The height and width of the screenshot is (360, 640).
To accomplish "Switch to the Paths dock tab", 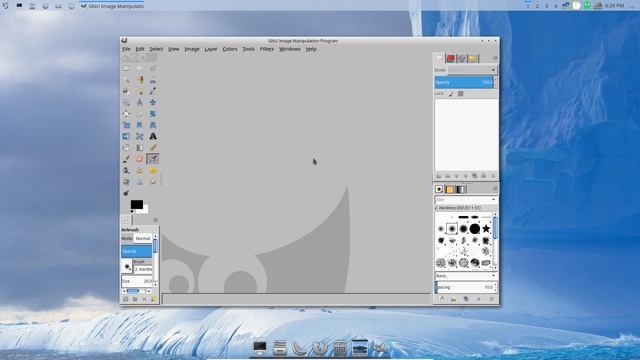I will [462, 59].
